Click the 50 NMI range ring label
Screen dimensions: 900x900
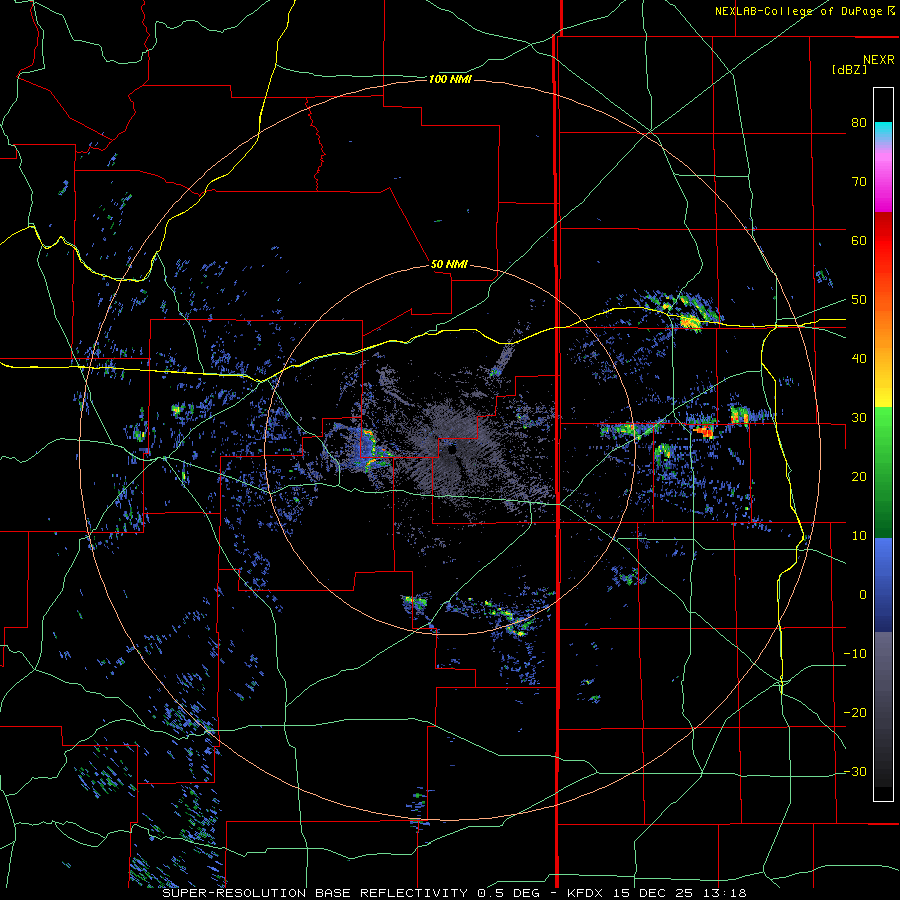point(449,265)
